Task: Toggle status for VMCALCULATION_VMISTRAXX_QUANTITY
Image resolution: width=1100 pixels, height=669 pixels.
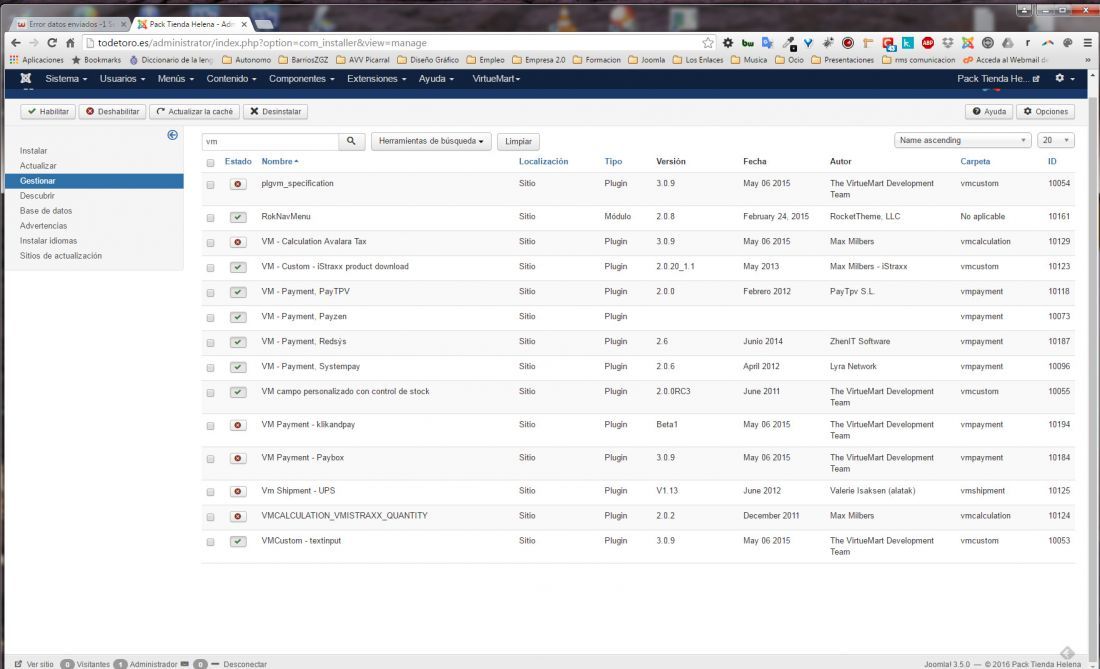Action: pos(238,516)
